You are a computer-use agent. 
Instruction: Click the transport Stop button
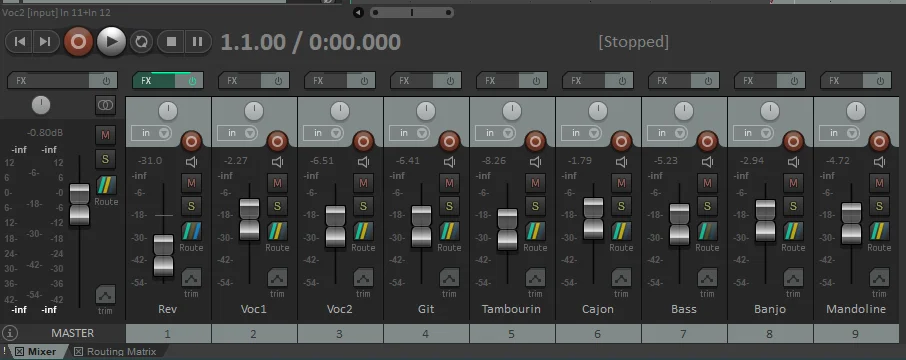171,42
